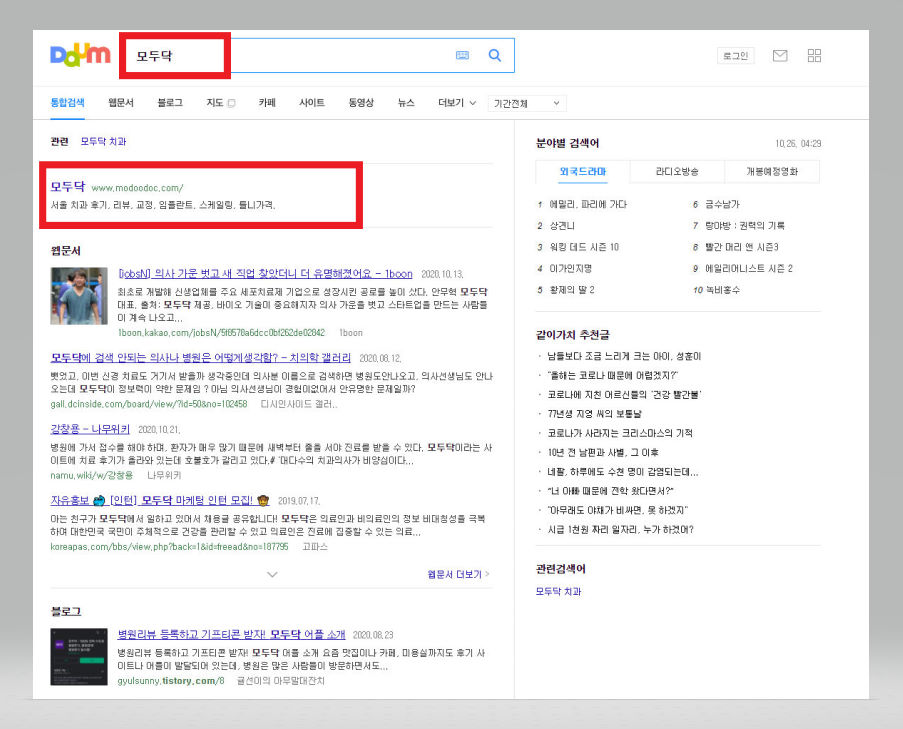Screen dimensions: 903x729
Task: Click the Daum logo
Action: point(80,55)
